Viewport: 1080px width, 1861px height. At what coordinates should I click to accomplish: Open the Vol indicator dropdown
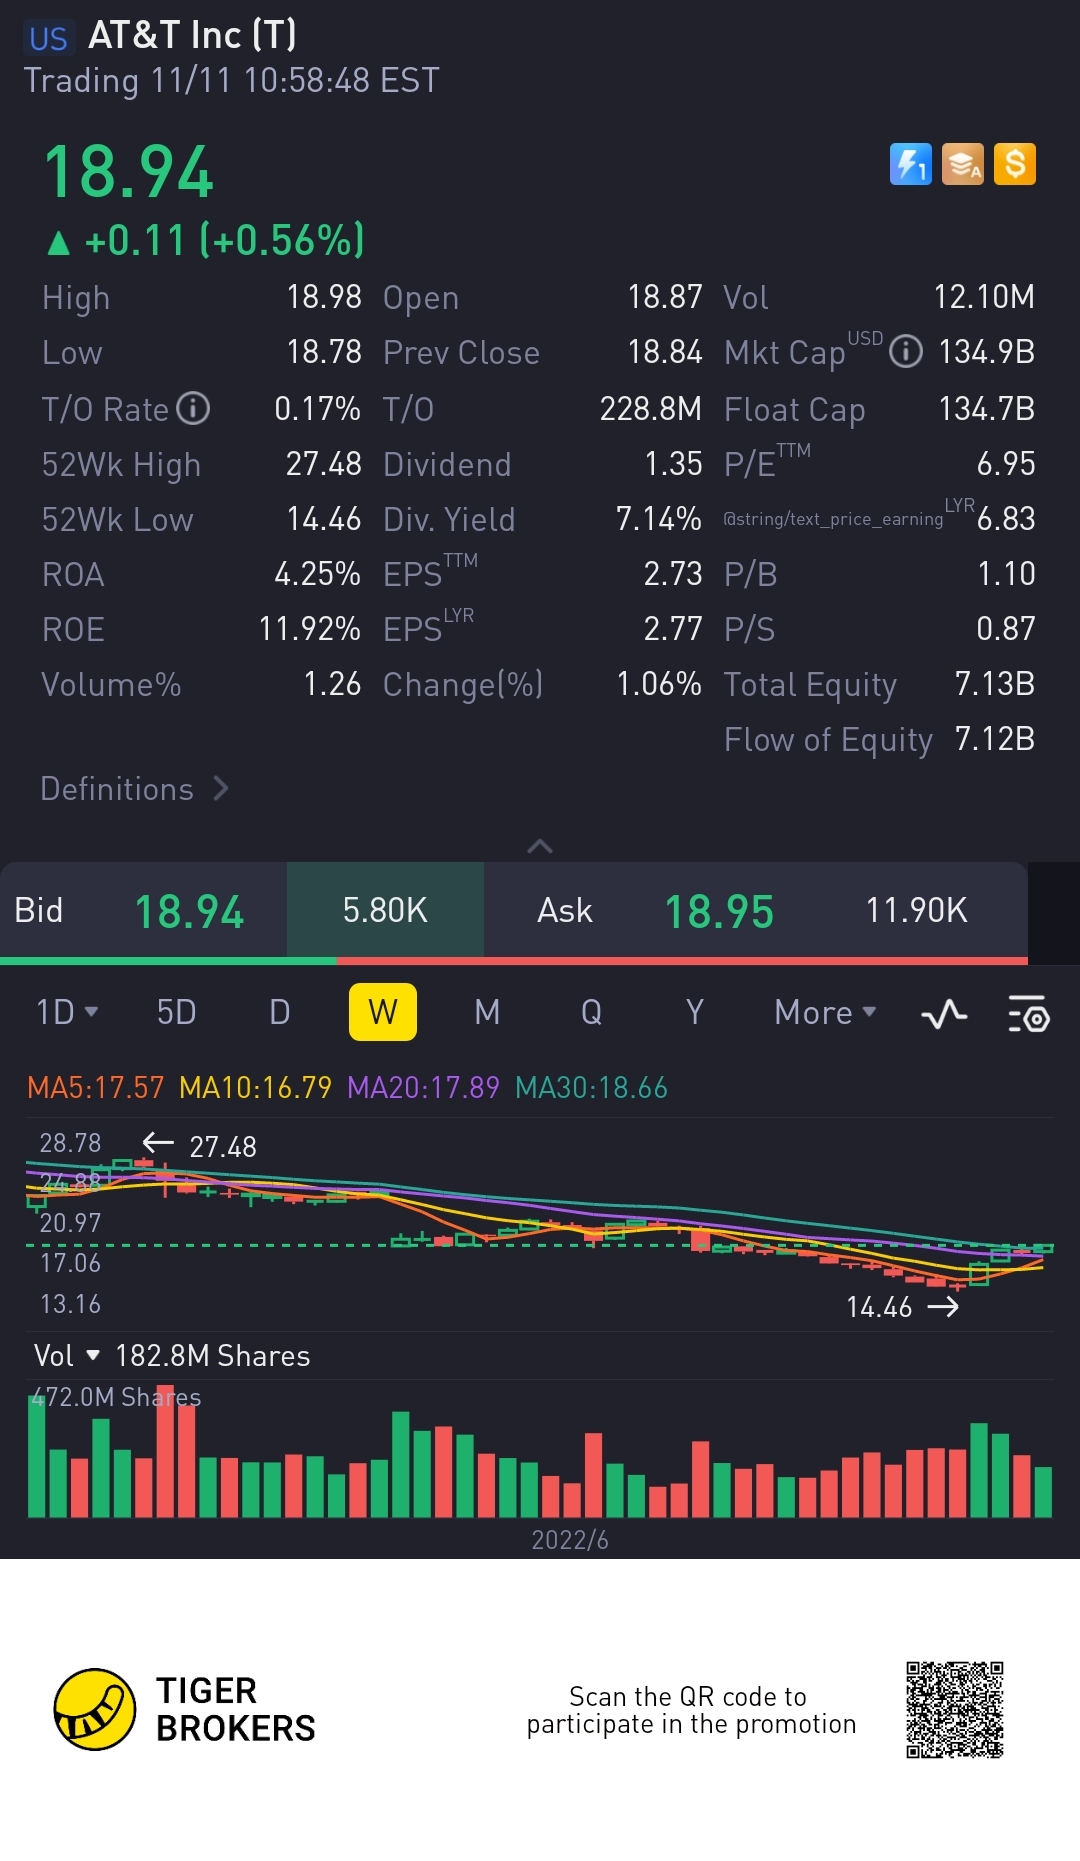pos(67,1355)
